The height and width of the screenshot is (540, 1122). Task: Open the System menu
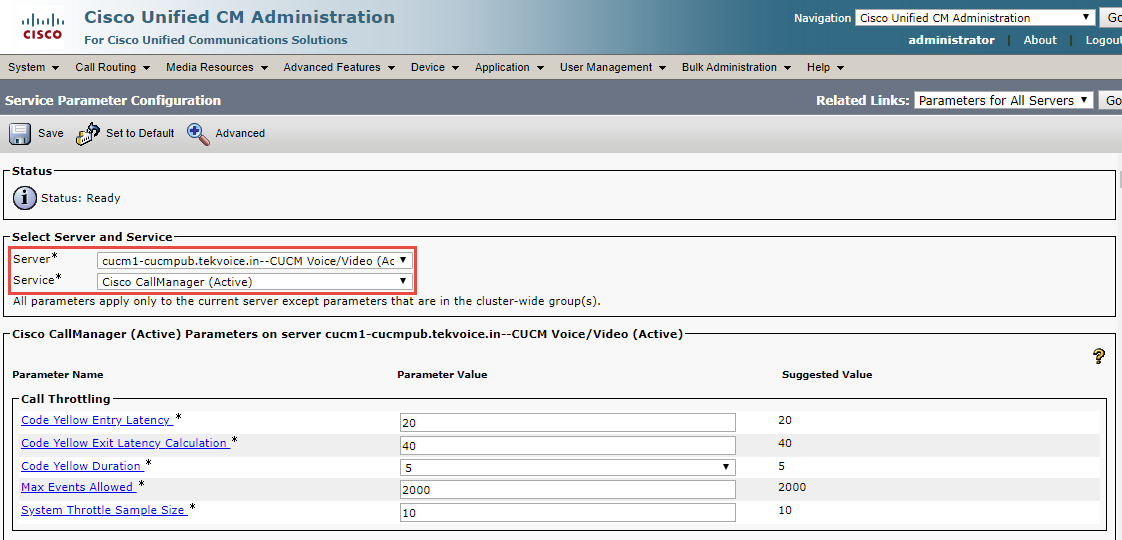point(34,67)
